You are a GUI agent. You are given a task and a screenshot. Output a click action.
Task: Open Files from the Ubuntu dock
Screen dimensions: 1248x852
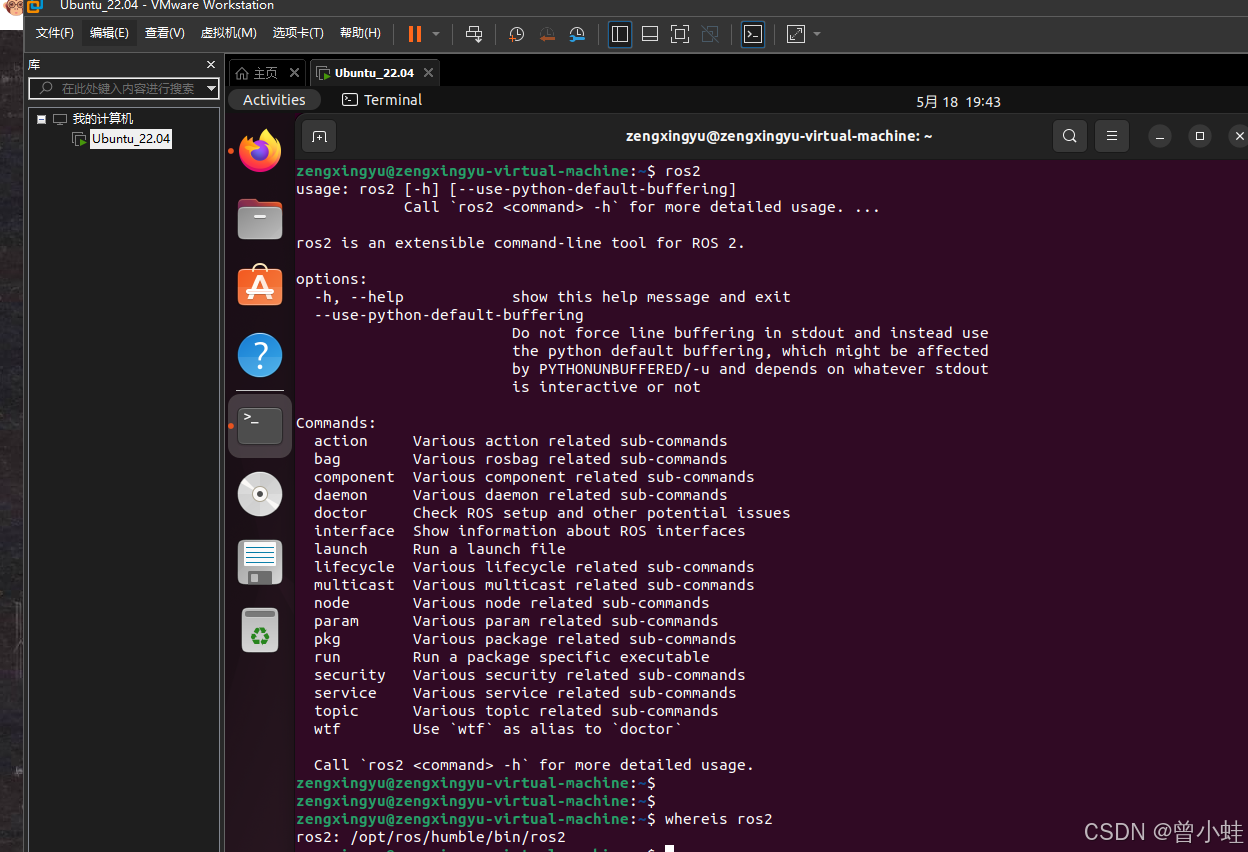(x=260, y=219)
